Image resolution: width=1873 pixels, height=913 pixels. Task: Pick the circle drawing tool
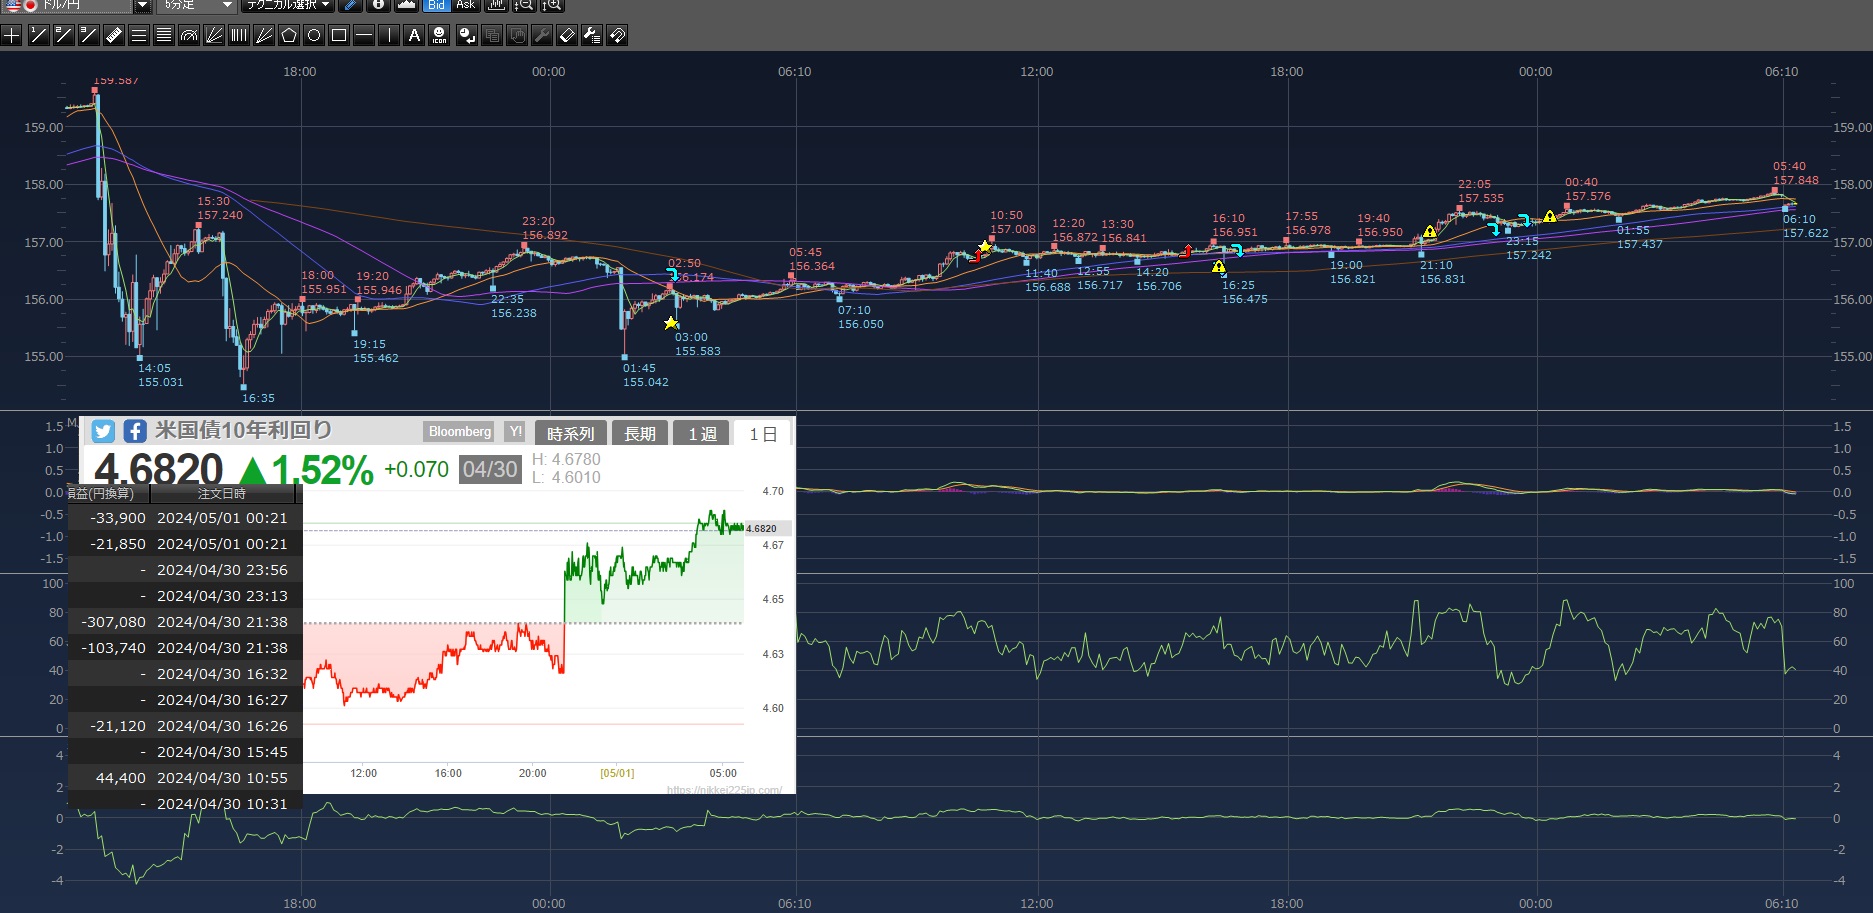314,36
